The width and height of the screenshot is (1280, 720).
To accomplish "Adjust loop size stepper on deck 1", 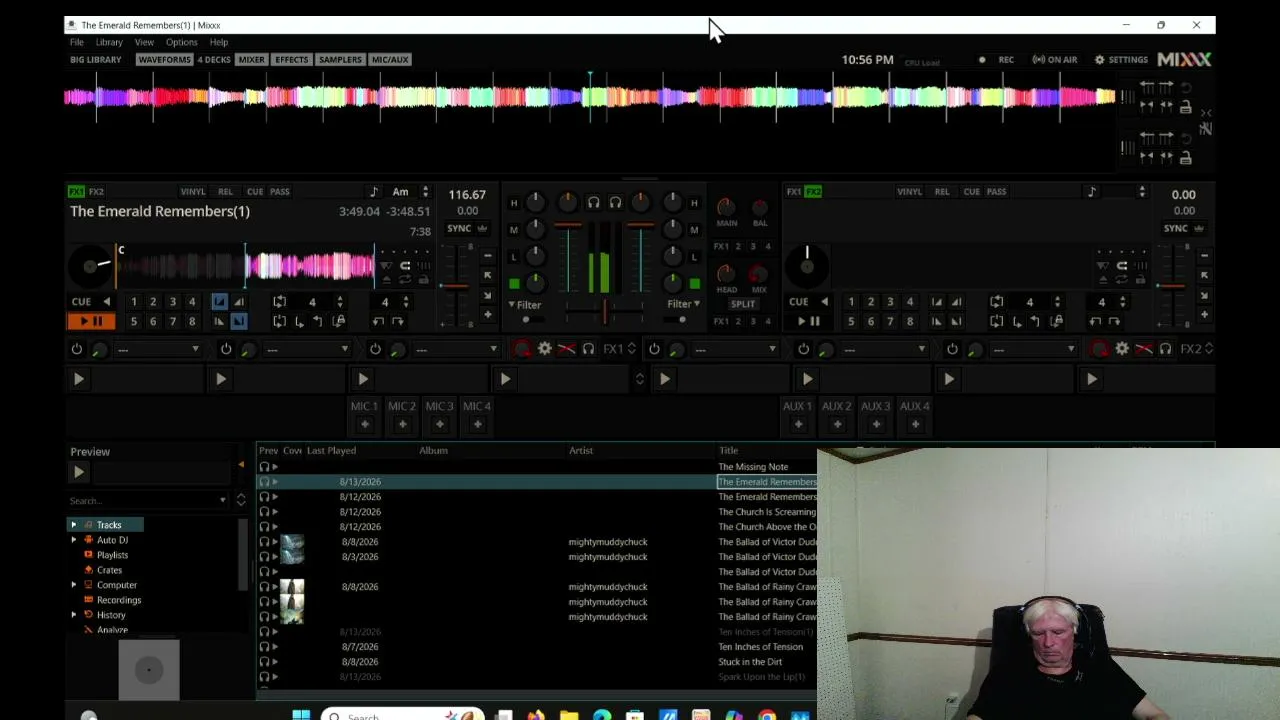I will point(340,301).
